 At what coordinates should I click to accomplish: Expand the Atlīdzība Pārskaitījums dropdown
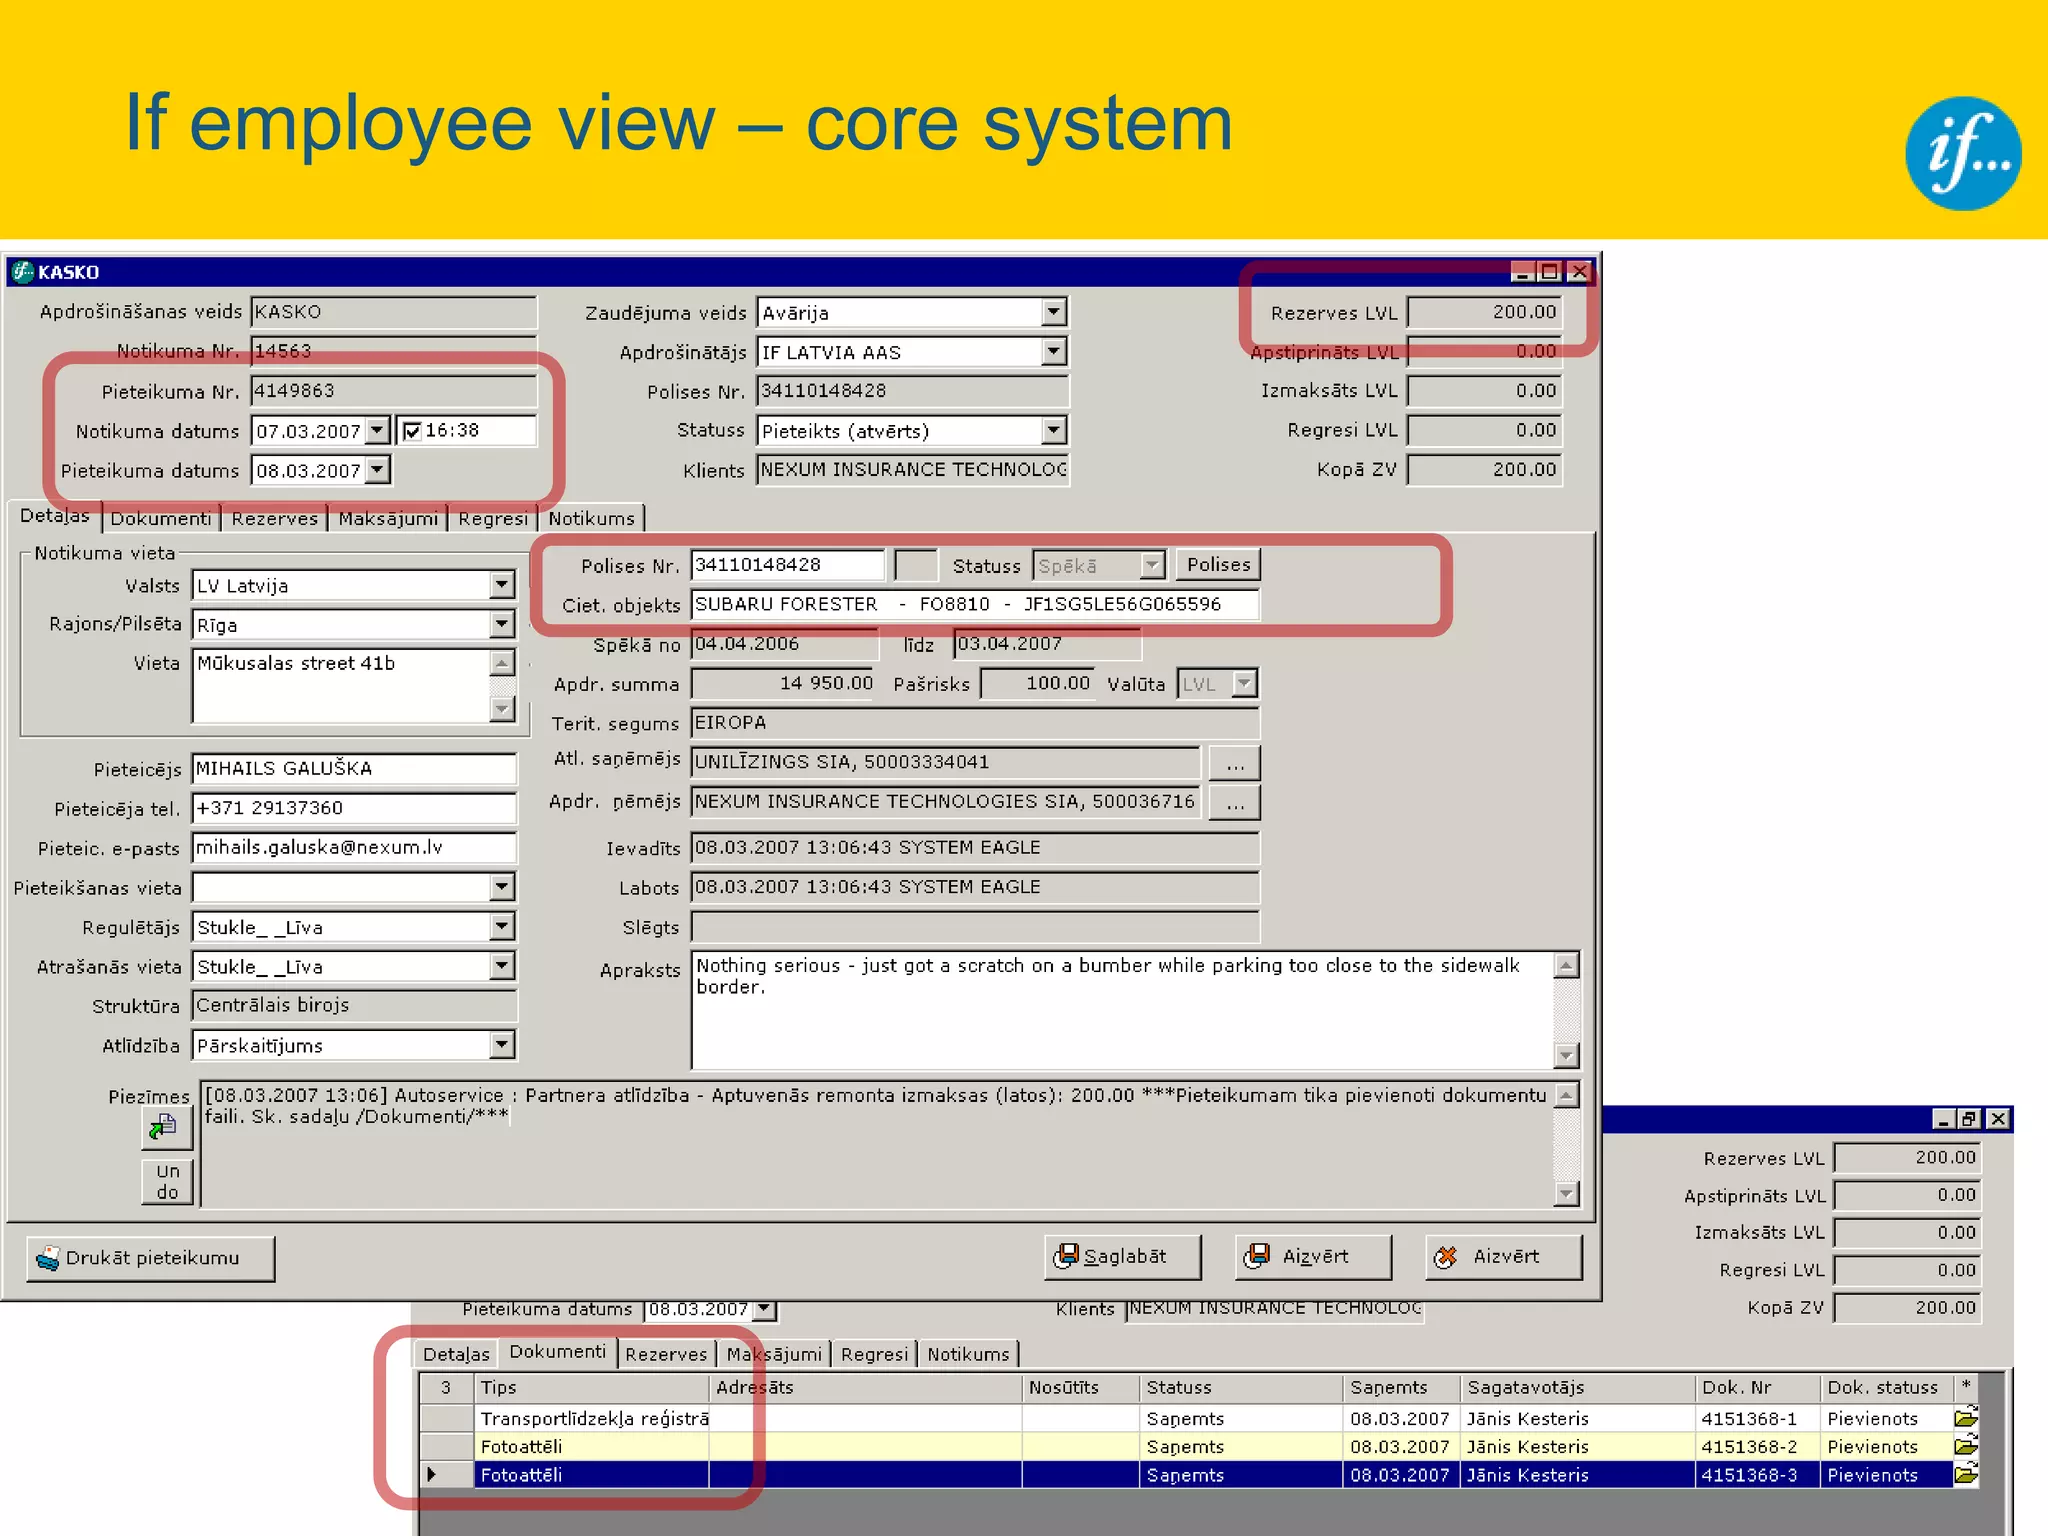coord(502,1045)
